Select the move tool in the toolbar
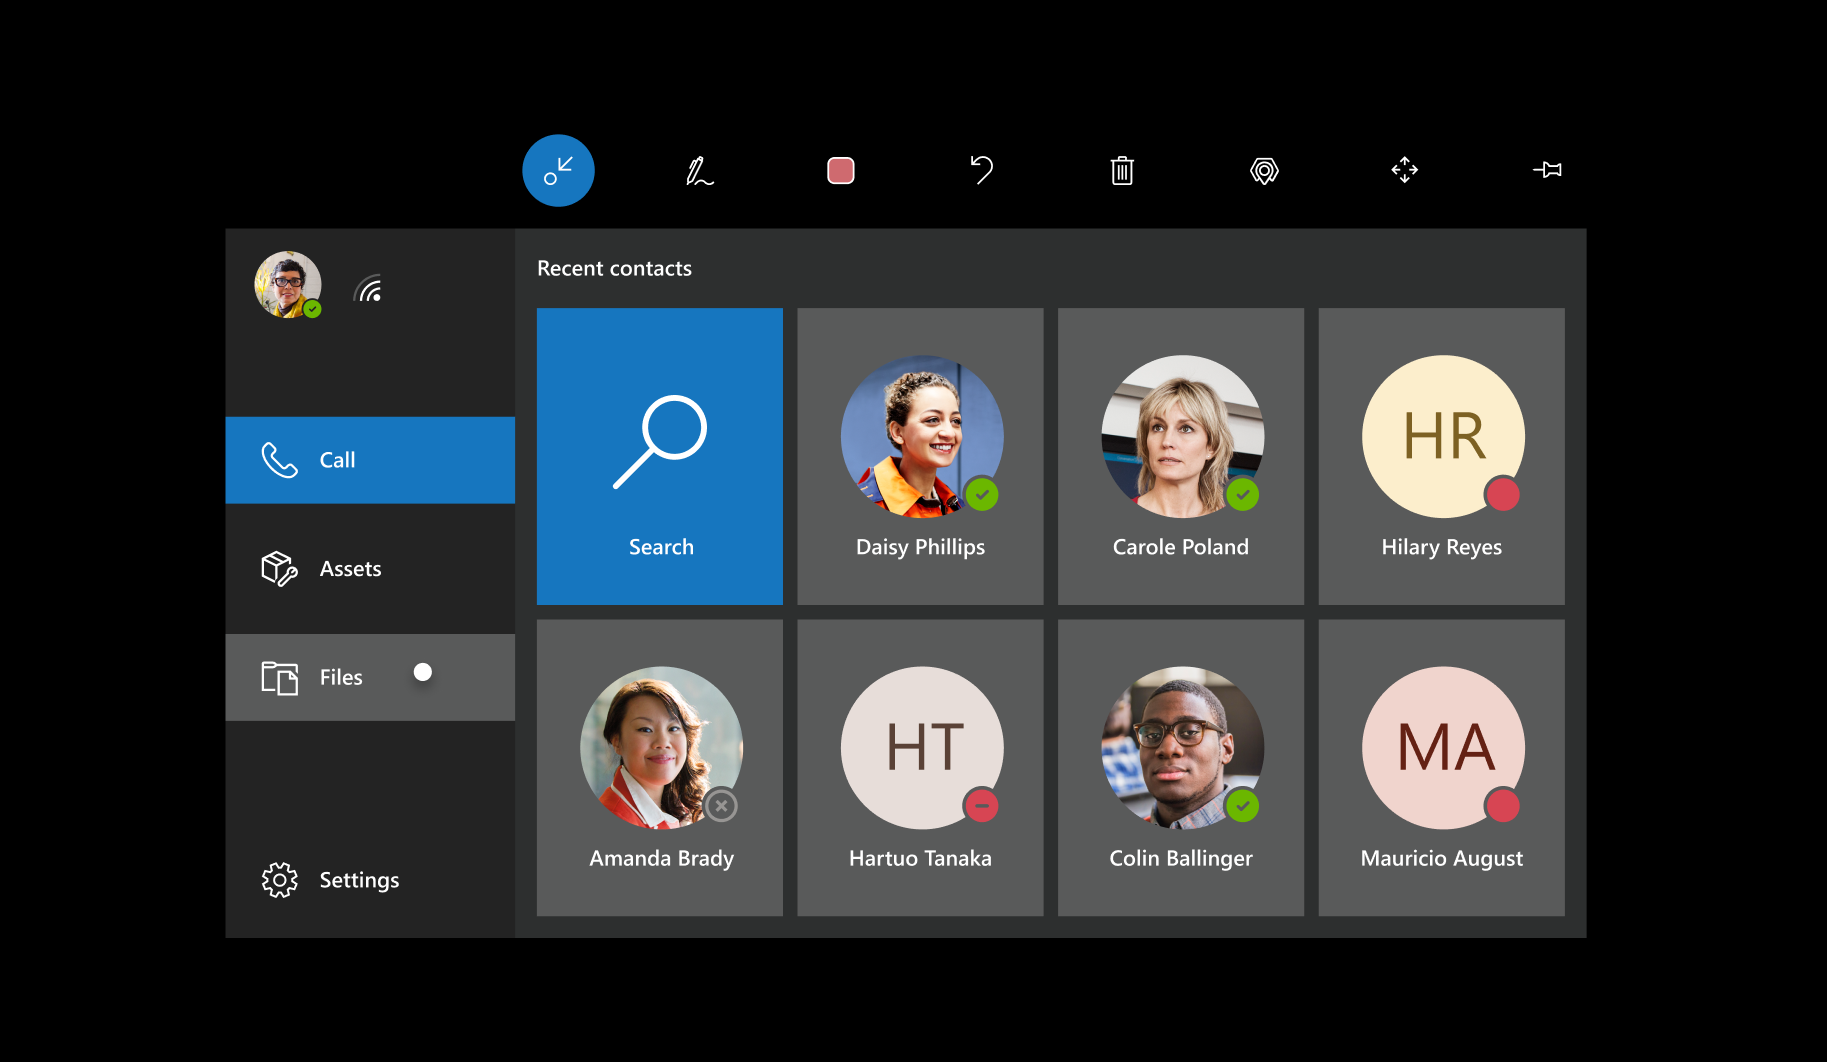Image resolution: width=1827 pixels, height=1062 pixels. 1404,170
